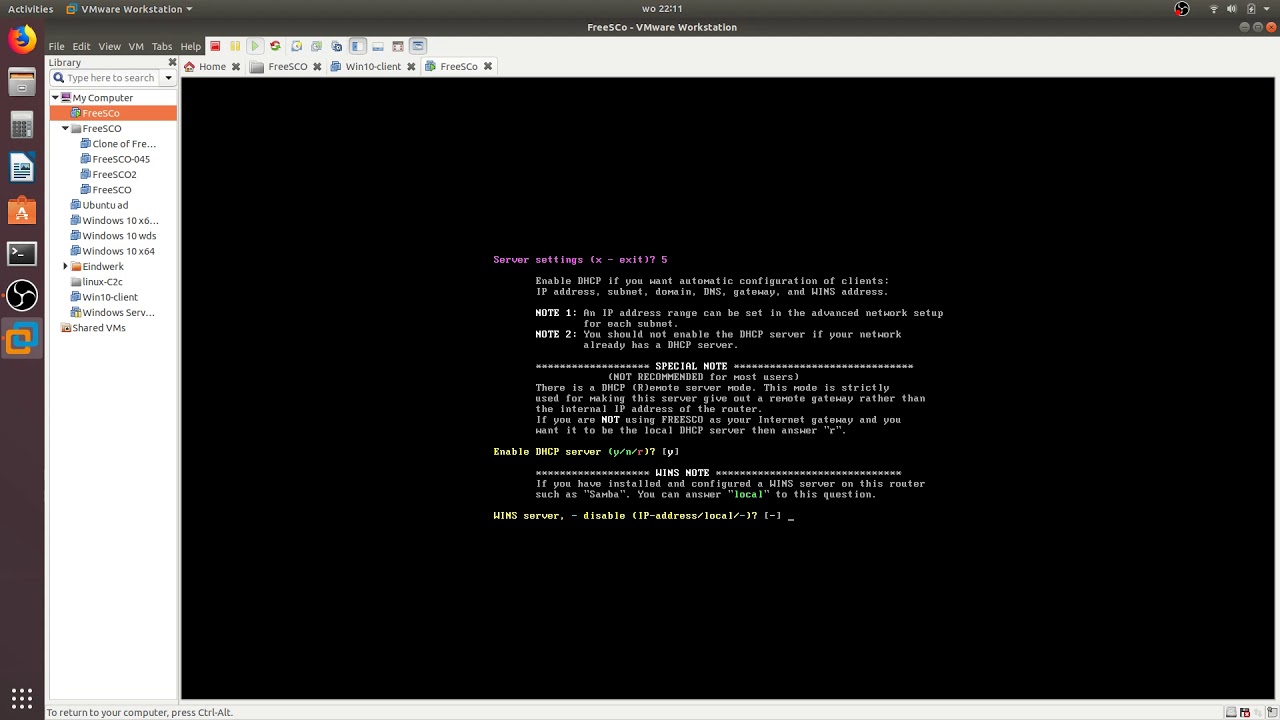Click the green Power On play icon
This screenshot has height=720, width=1280.
(x=255, y=46)
